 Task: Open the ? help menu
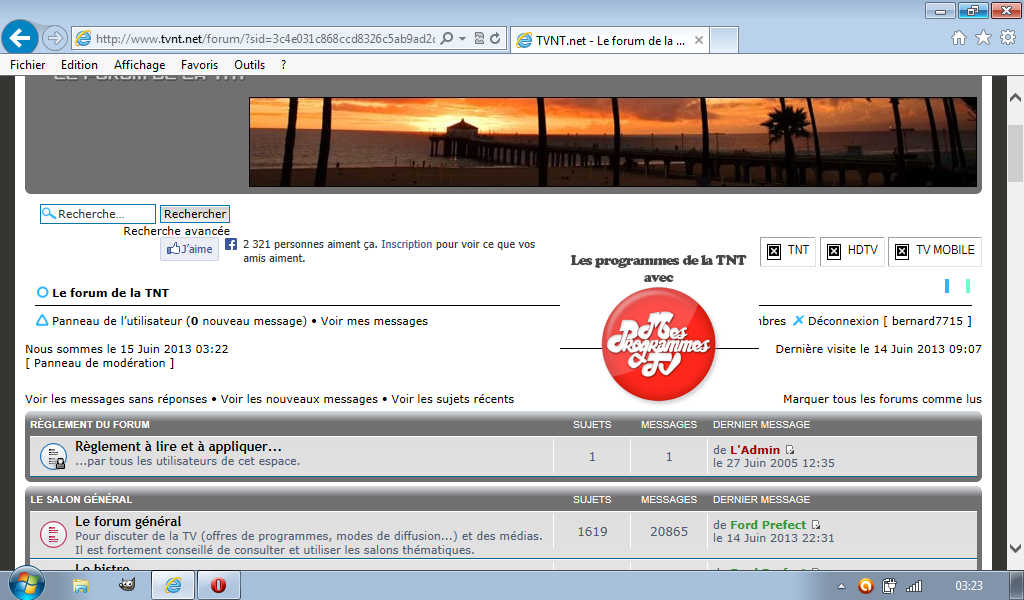click(283, 65)
